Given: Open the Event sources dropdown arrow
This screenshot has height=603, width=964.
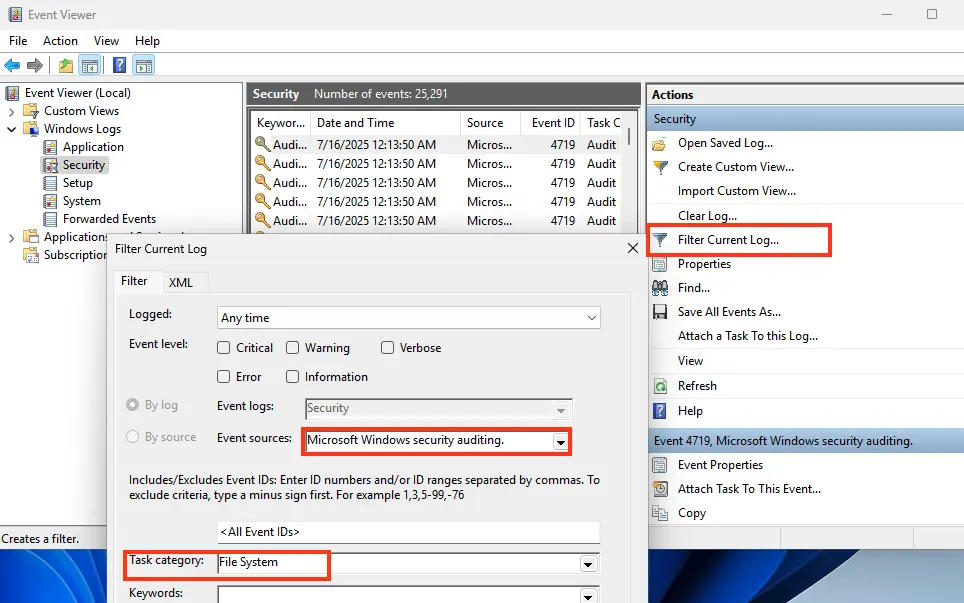Looking at the screenshot, I should [561, 441].
